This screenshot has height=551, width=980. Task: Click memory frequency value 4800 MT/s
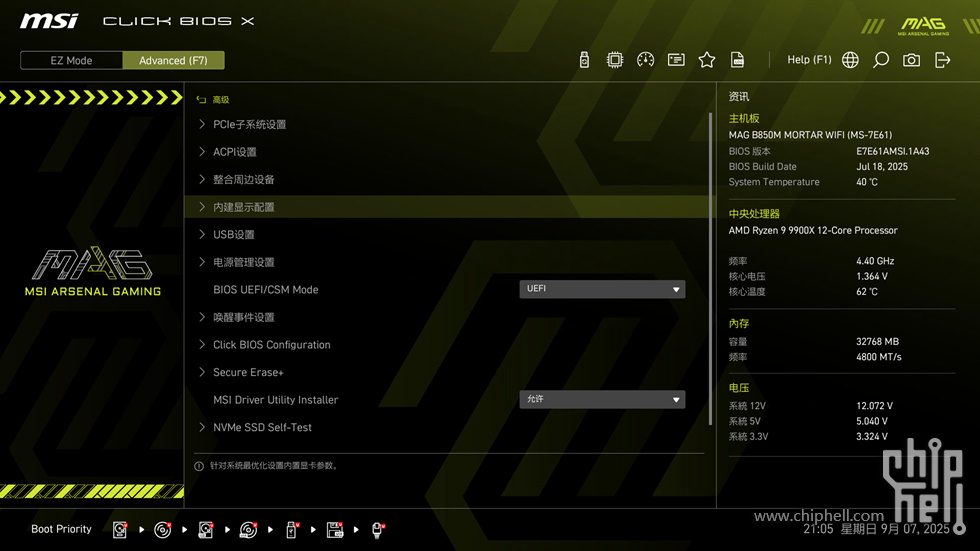click(x=879, y=357)
